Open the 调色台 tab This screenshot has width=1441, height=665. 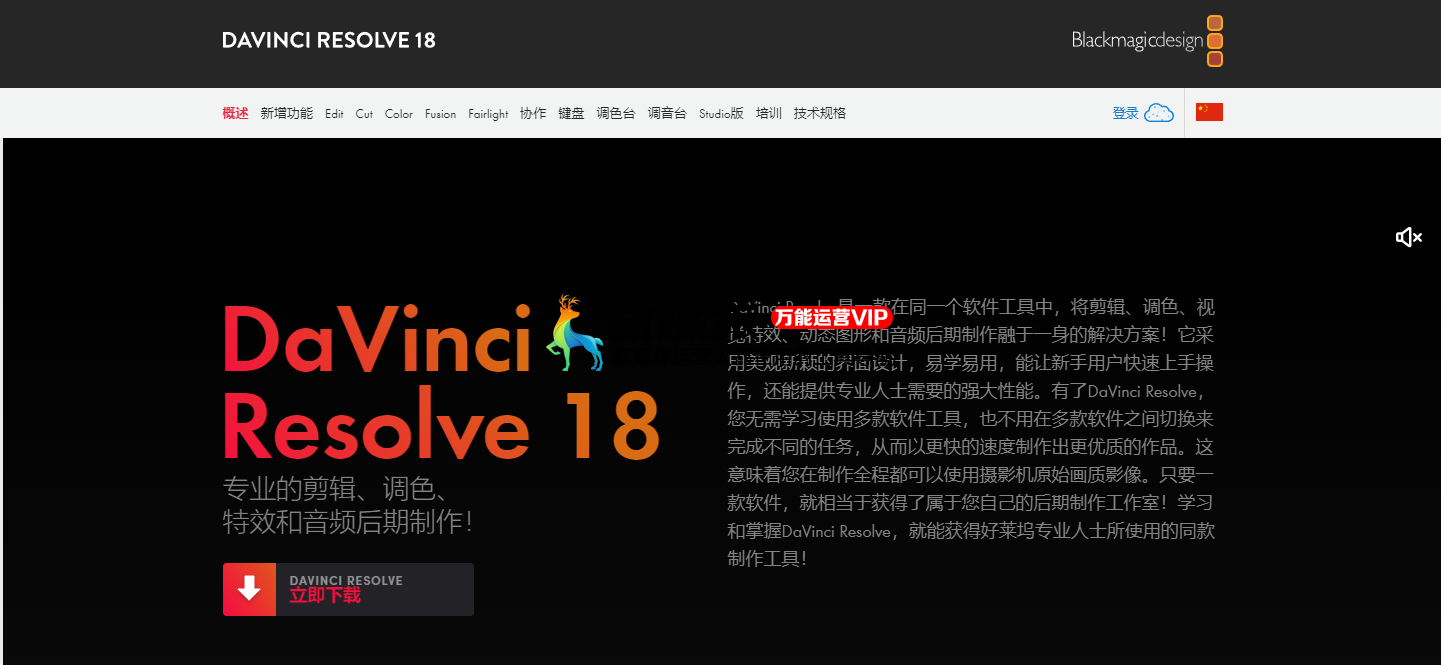(616, 113)
